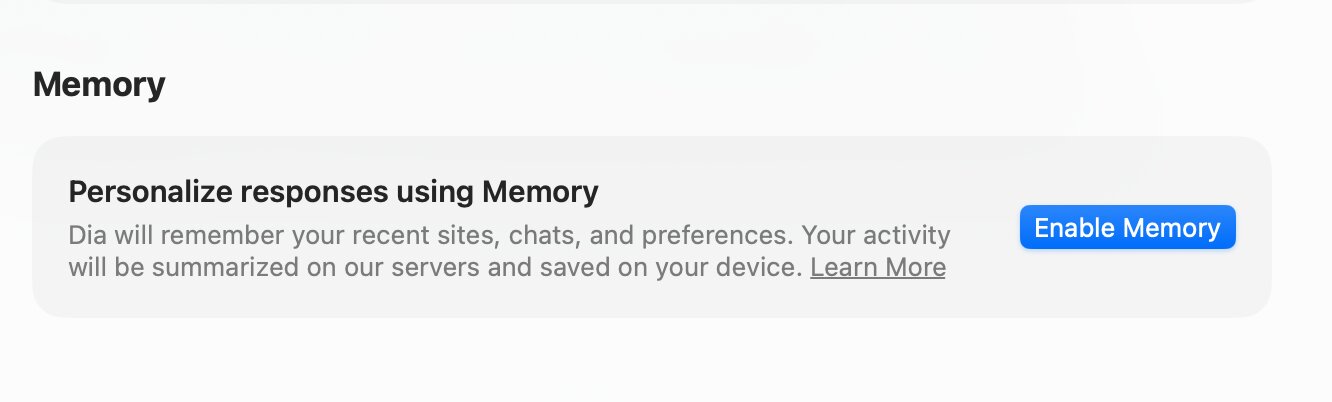Open the Learn More link
This screenshot has height=402, width=1332.
click(x=877, y=268)
